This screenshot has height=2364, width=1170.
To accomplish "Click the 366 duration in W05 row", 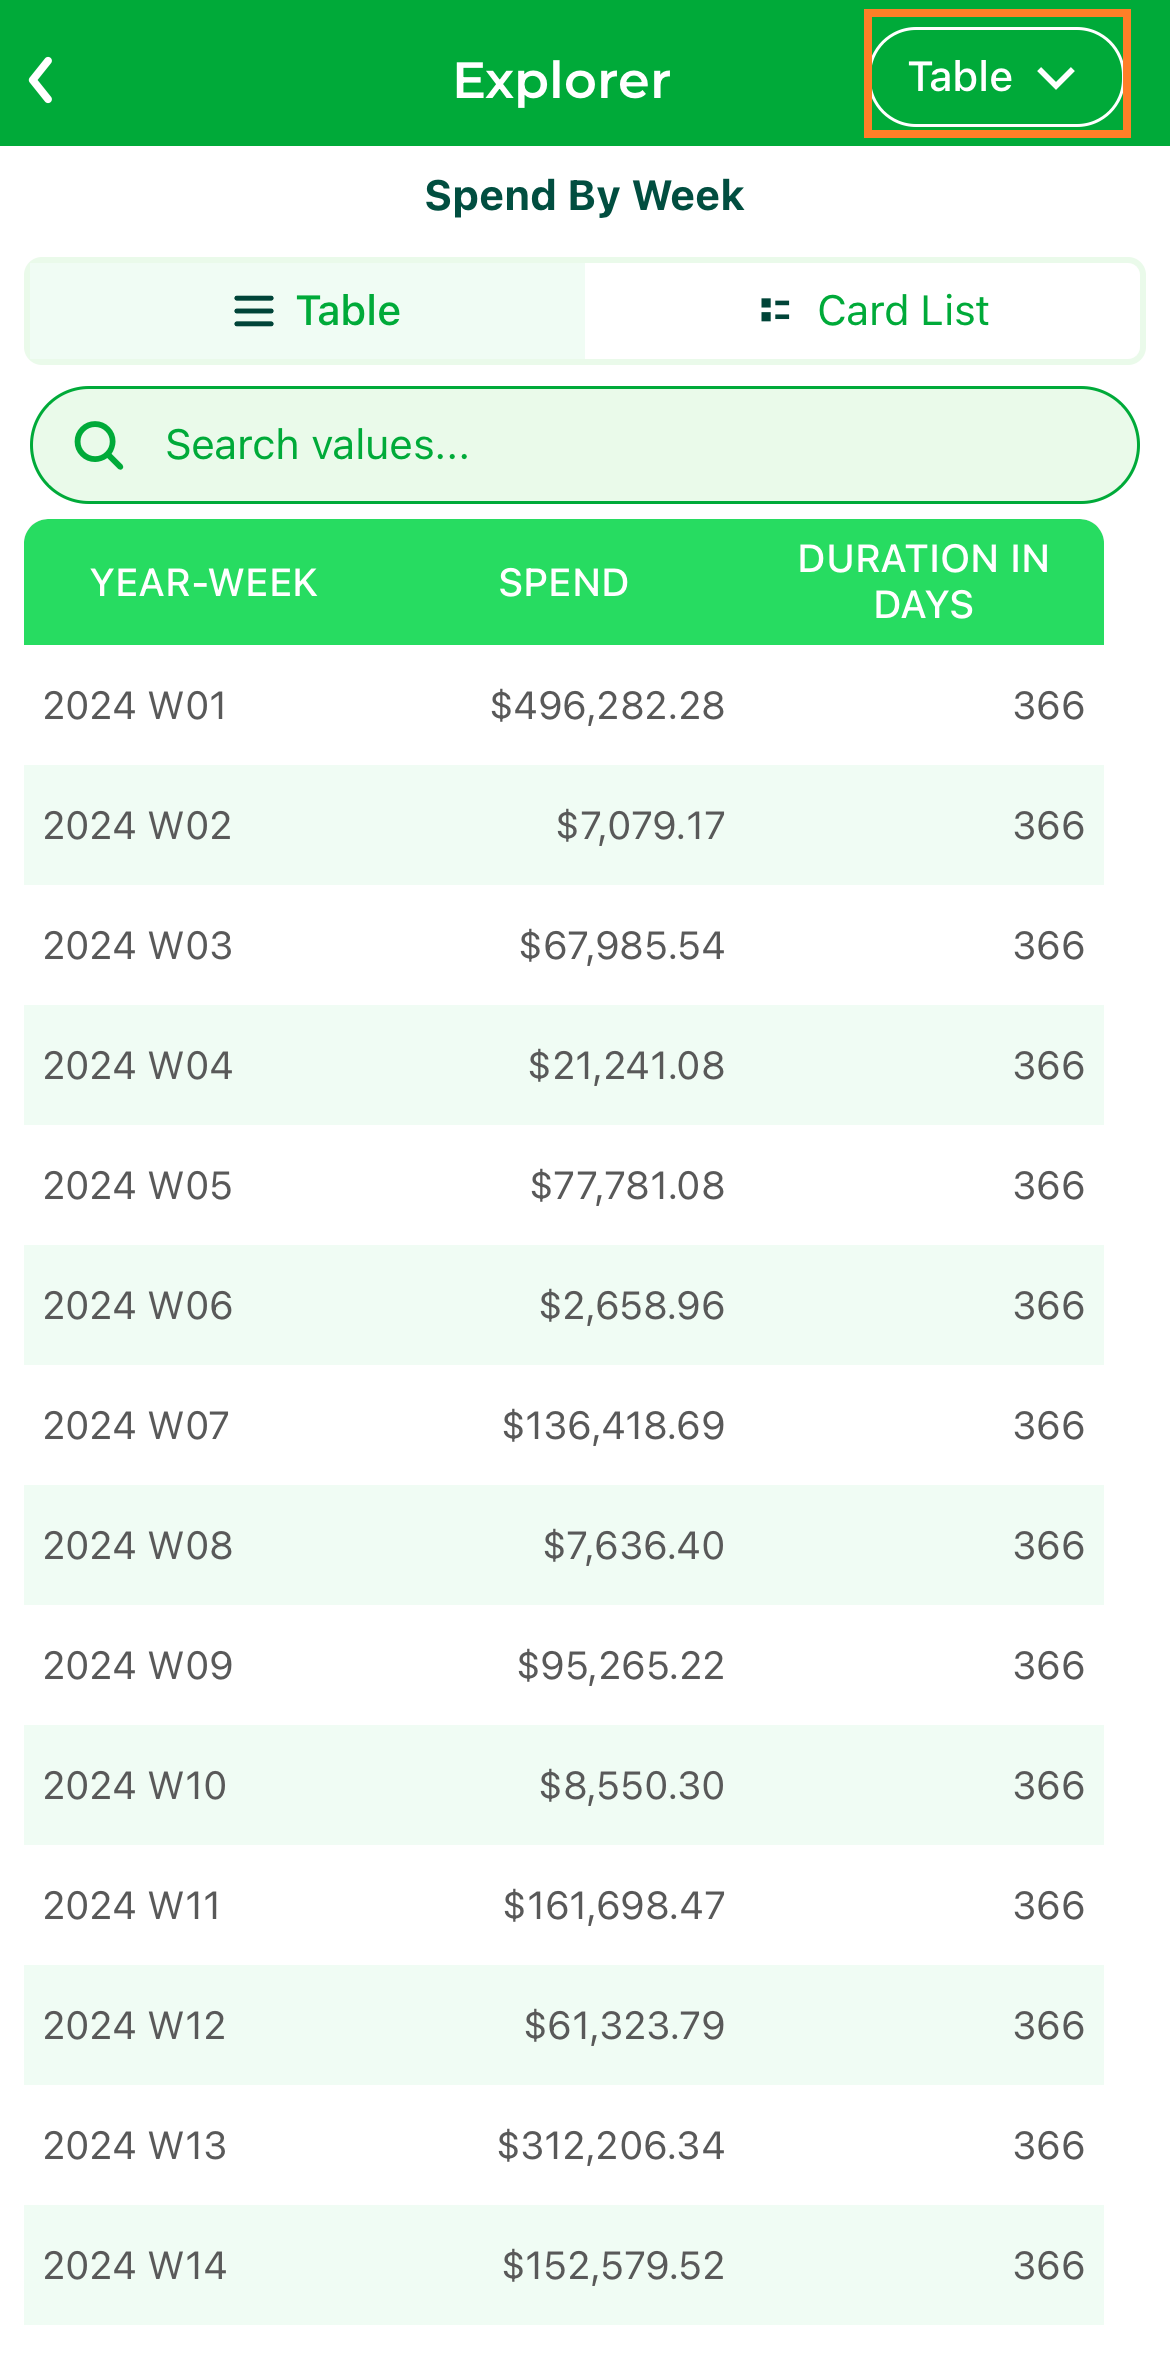I will 1049,1185.
